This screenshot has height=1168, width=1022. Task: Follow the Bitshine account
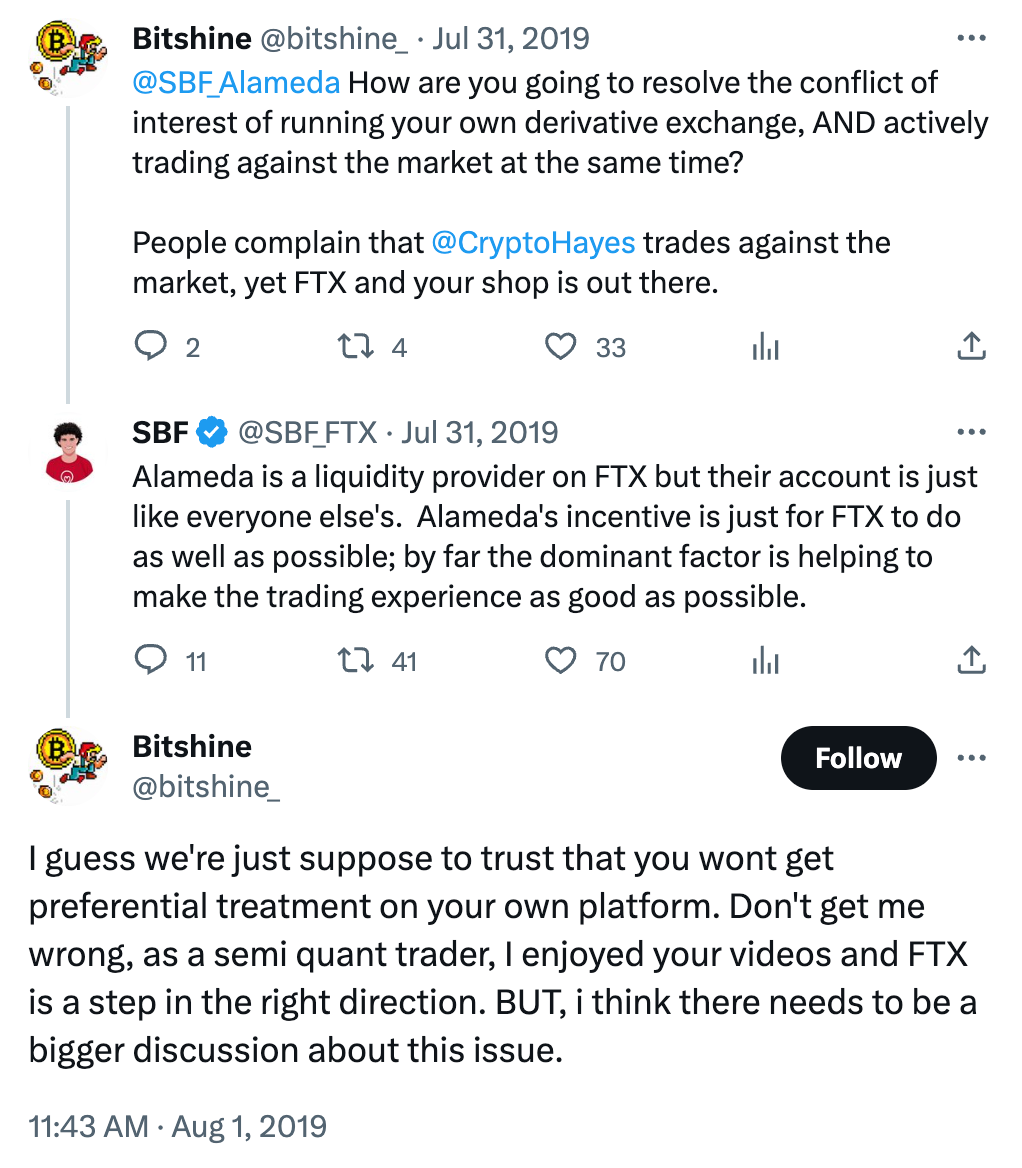tap(858, 758)
